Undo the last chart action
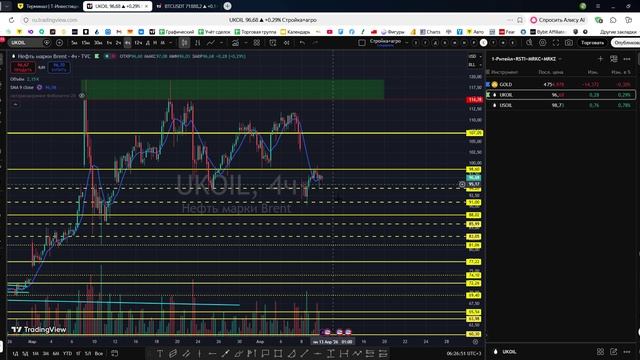The width and height of the screenshot is (640, 360). [302, 43]
